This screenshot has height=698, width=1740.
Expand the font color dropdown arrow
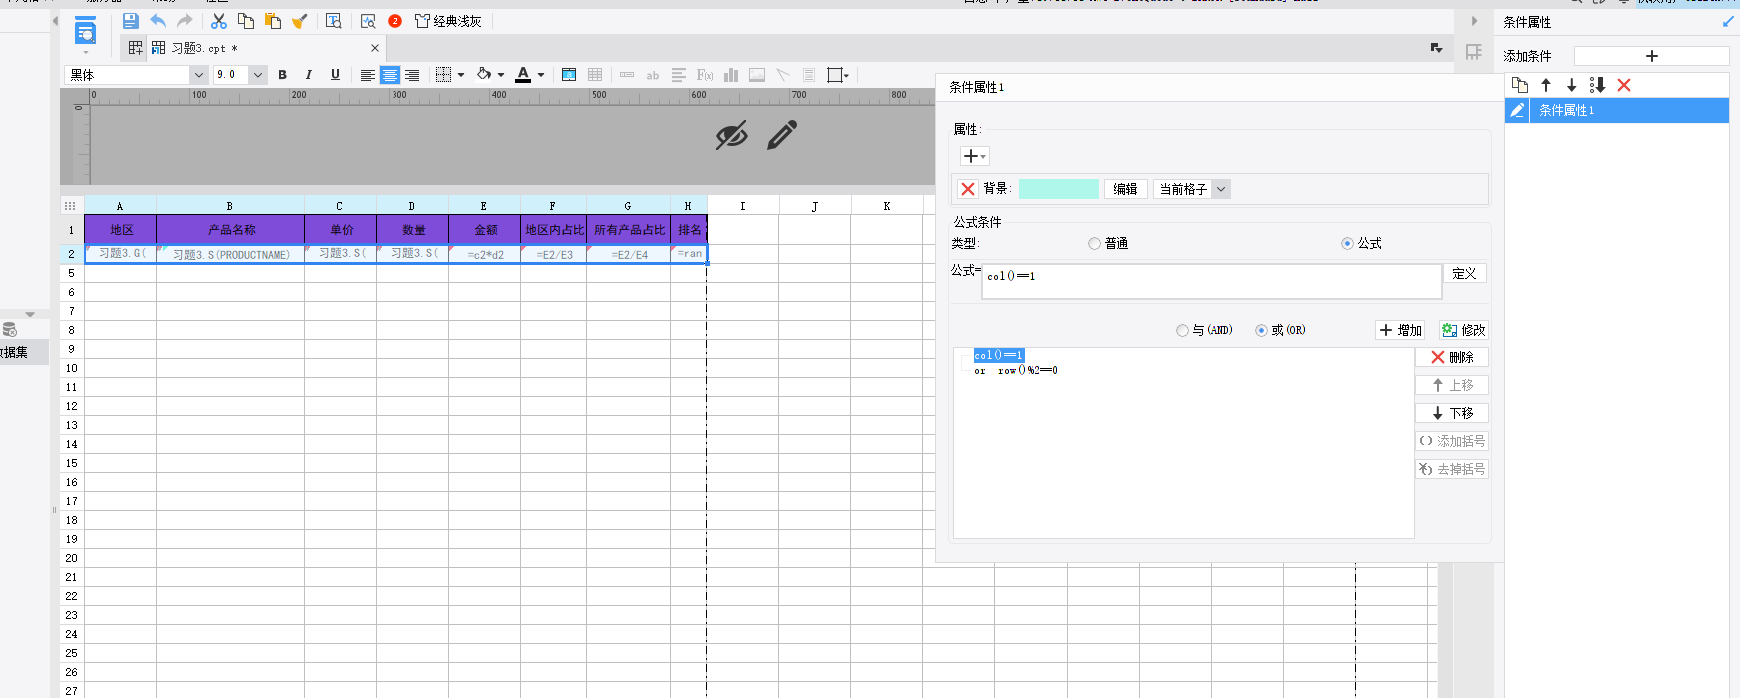coord(541,75)
